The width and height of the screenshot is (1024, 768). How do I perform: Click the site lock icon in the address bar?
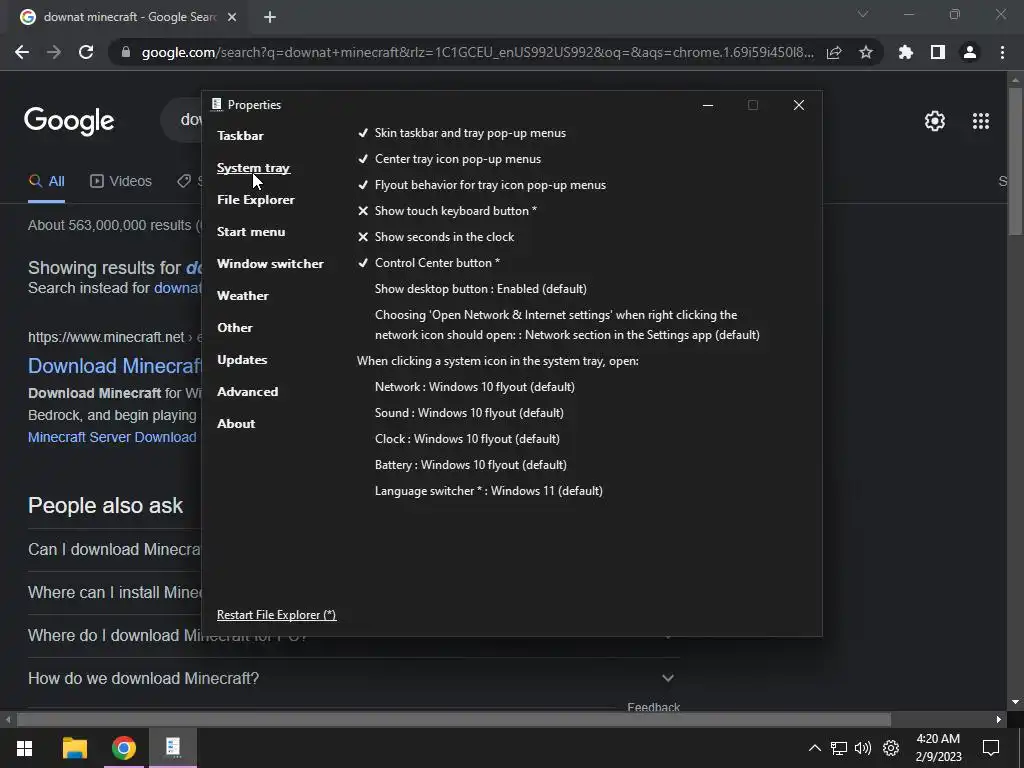tap(126, 52)
